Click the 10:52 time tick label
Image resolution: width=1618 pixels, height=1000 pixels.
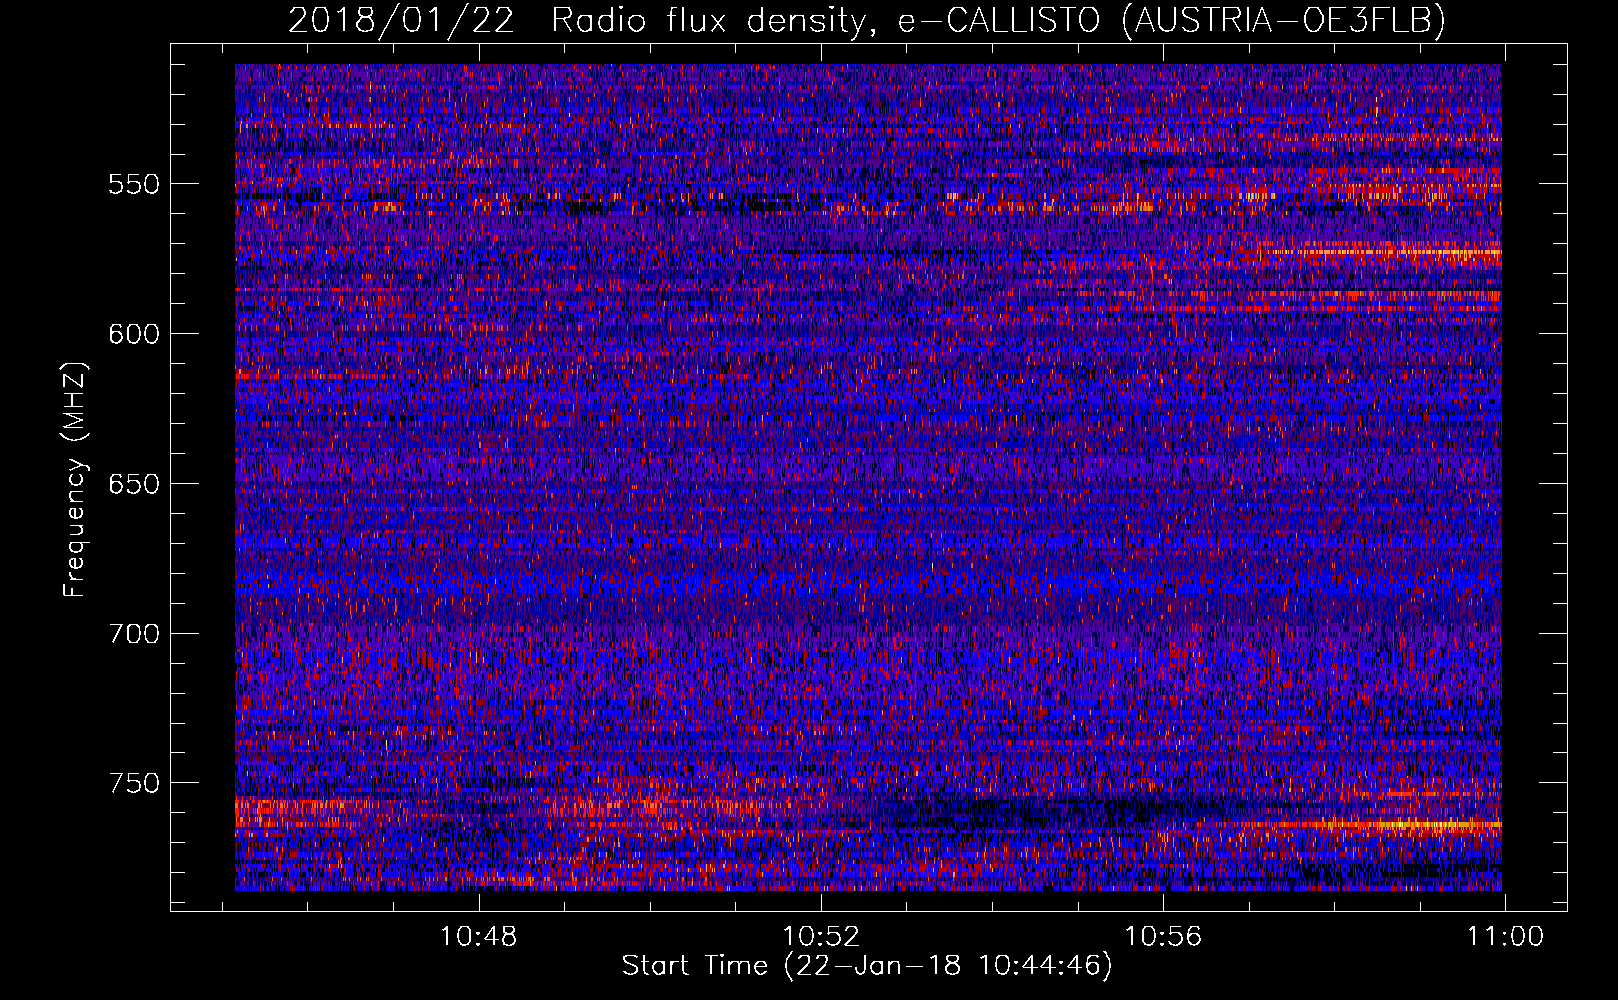(x=821, y=937)
